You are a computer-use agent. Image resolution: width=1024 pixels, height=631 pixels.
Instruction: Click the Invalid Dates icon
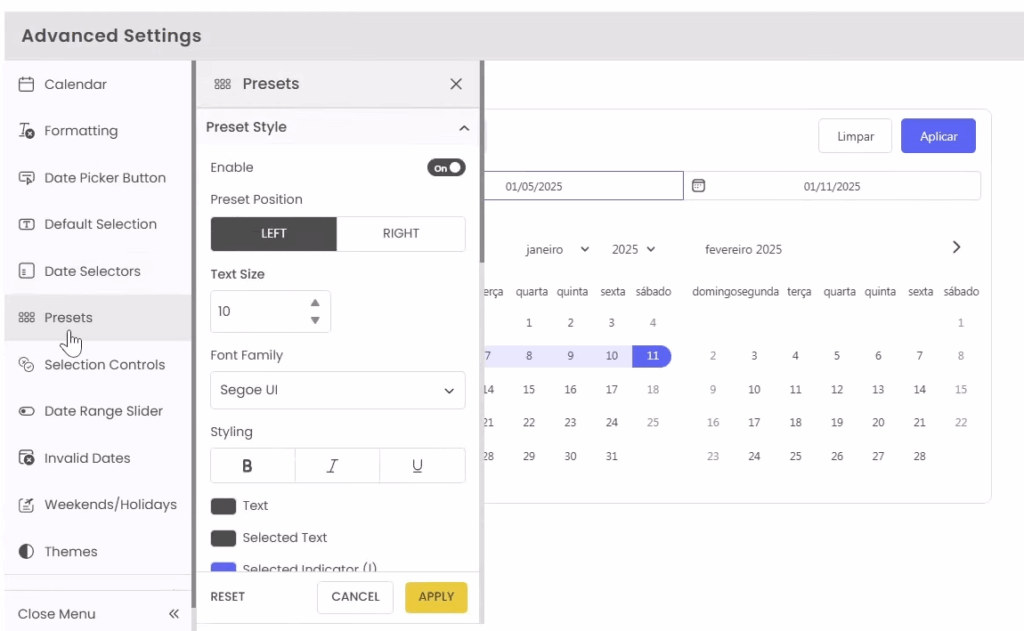(26, 458)
